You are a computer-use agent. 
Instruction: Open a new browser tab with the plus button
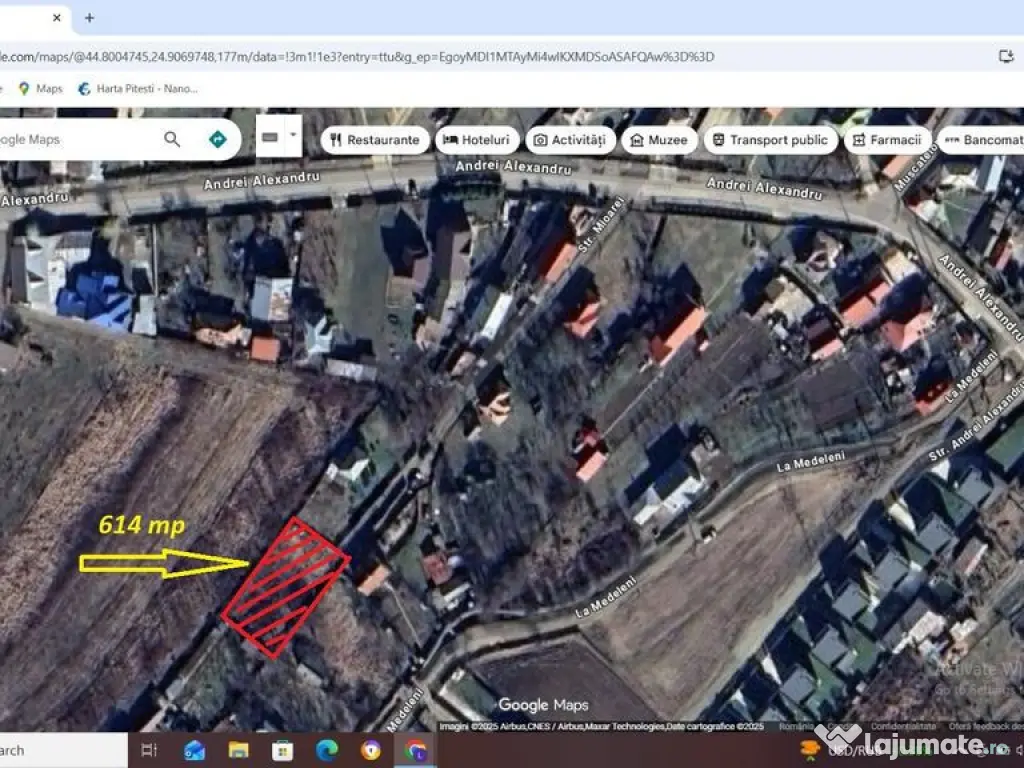pos(89,18)
